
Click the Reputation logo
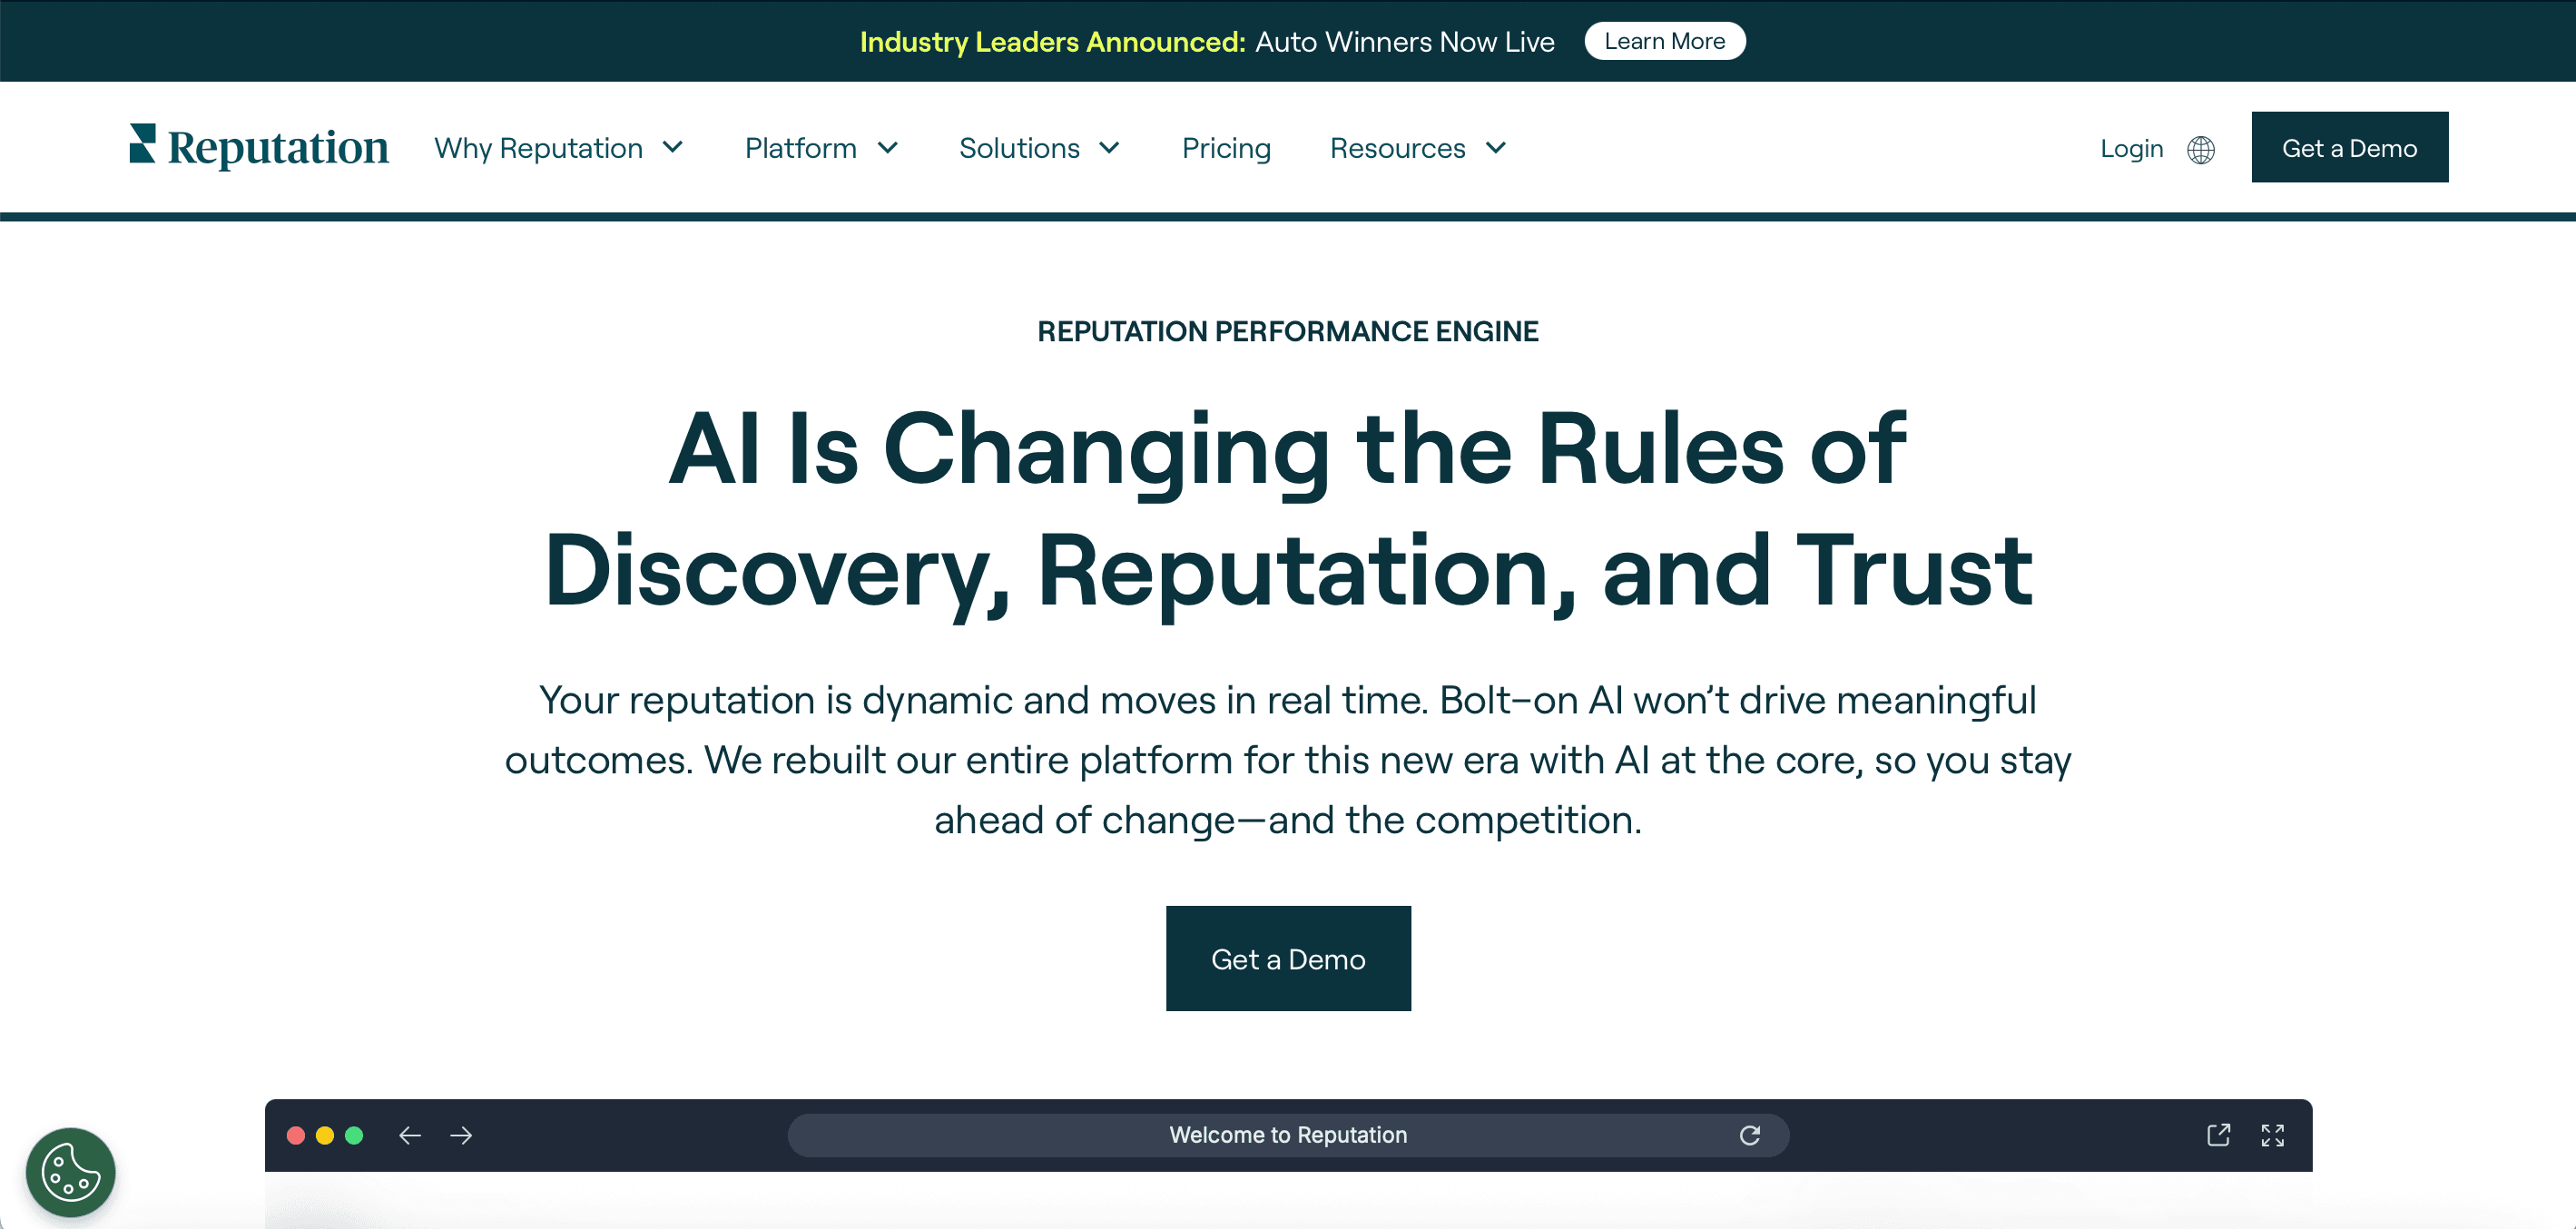point(257,146)
